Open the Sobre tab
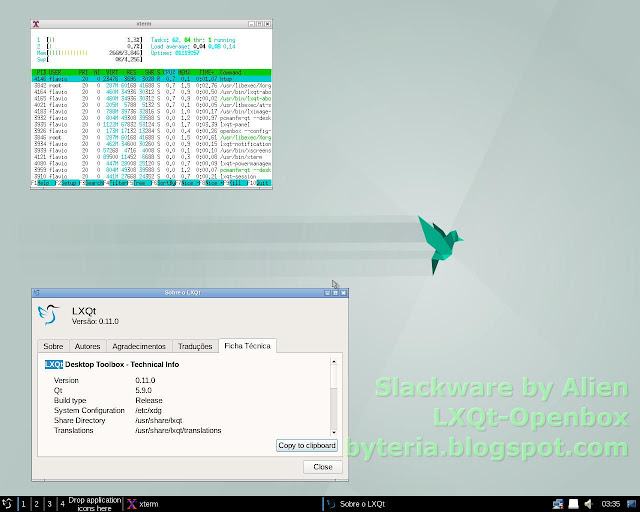 click(x=53, y=346)
